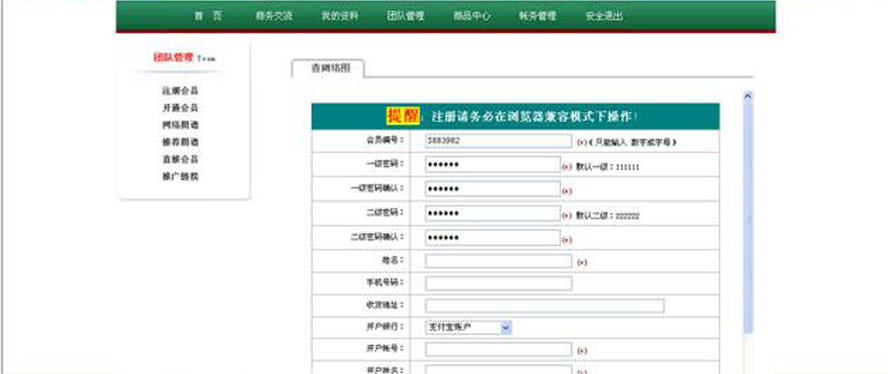Screen dimensions: 888x374
Task: Focus the 一级密码 password field
Action: click(x=493, y=165)
